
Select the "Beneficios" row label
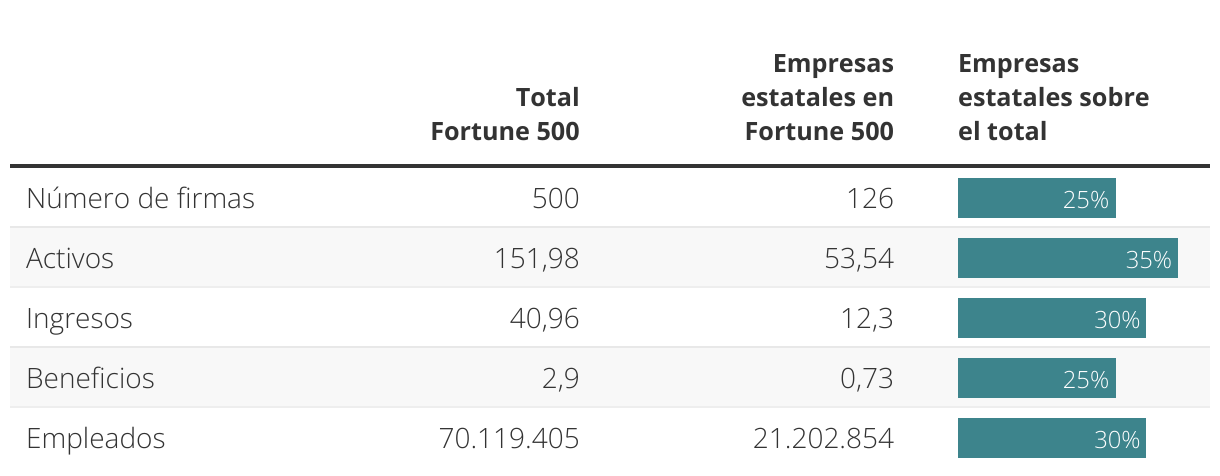(90, 379)
